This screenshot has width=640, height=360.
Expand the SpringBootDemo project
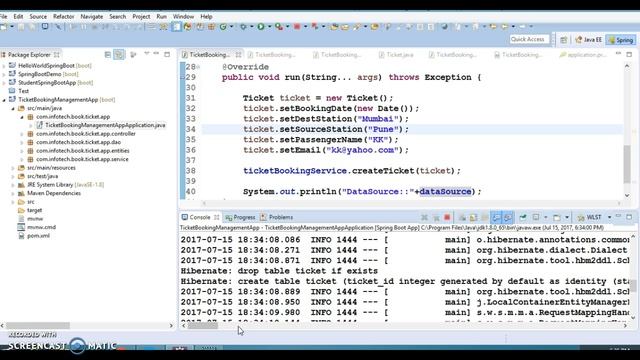[4, 74]
